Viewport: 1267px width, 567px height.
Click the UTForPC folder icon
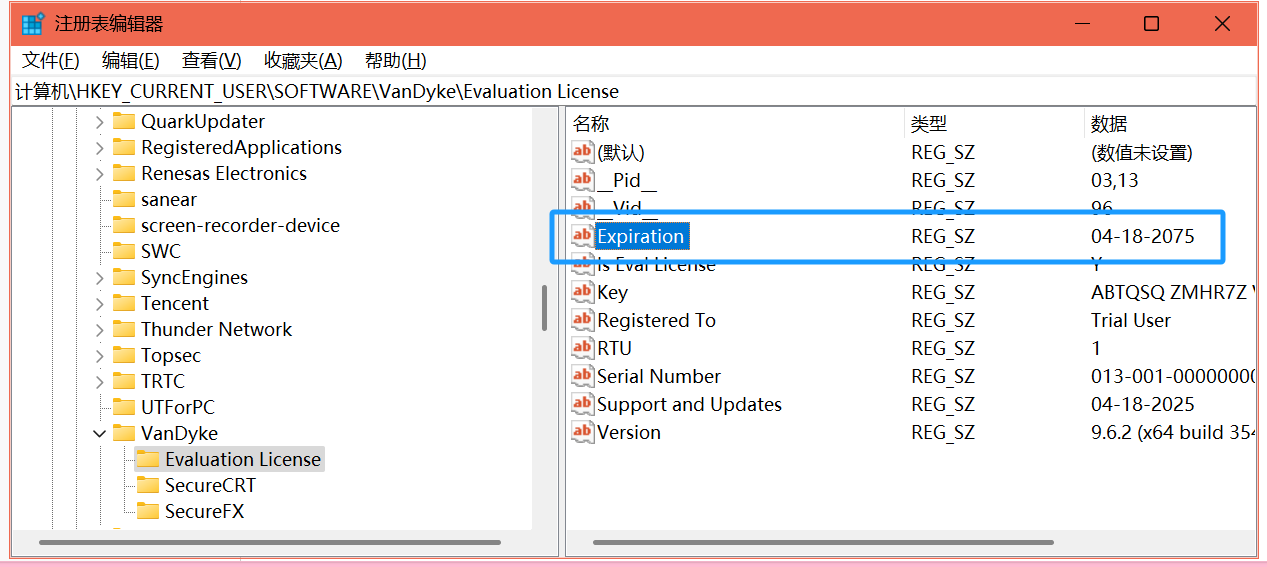[124, 407]
